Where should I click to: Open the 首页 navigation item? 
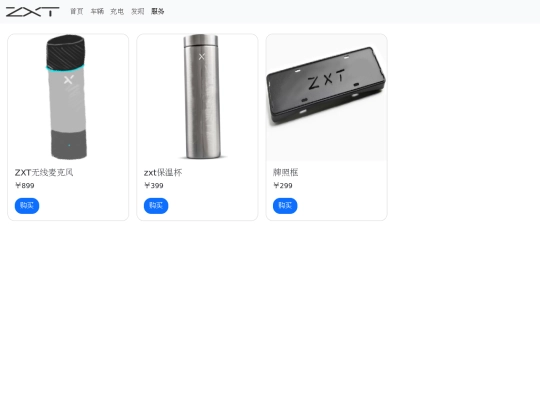(77, 11)
